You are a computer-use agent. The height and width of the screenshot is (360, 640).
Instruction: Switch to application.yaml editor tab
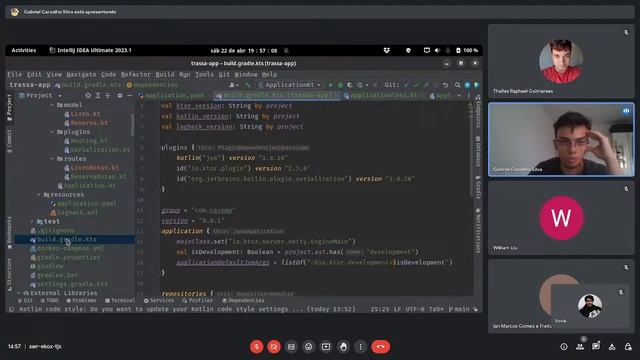click(171, 95)
